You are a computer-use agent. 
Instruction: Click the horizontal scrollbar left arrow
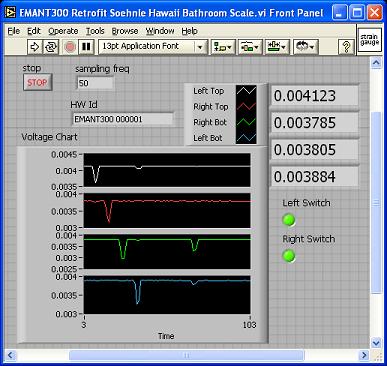(11, 355)
